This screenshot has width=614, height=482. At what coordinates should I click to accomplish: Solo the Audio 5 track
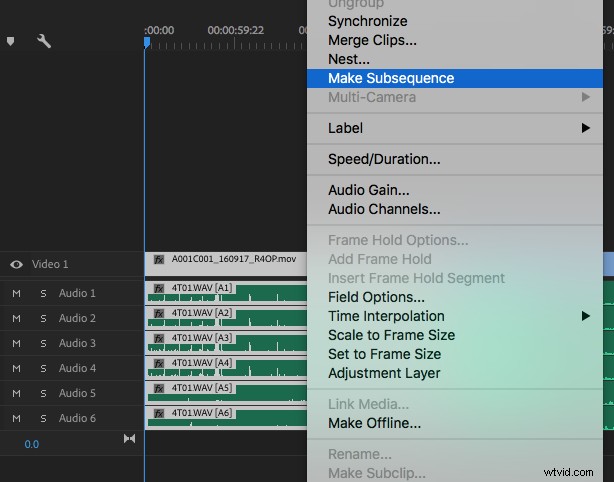click(x=43, y=394)
